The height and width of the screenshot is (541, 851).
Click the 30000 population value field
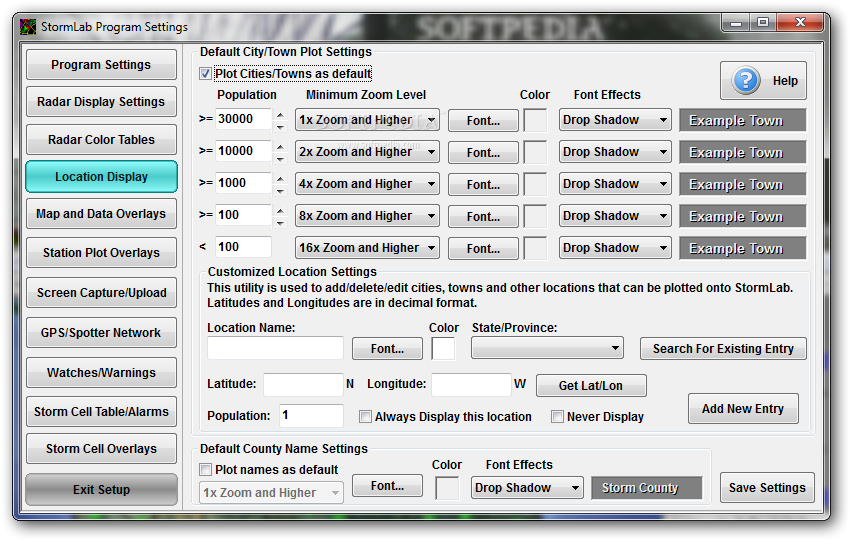coord(243,119)
